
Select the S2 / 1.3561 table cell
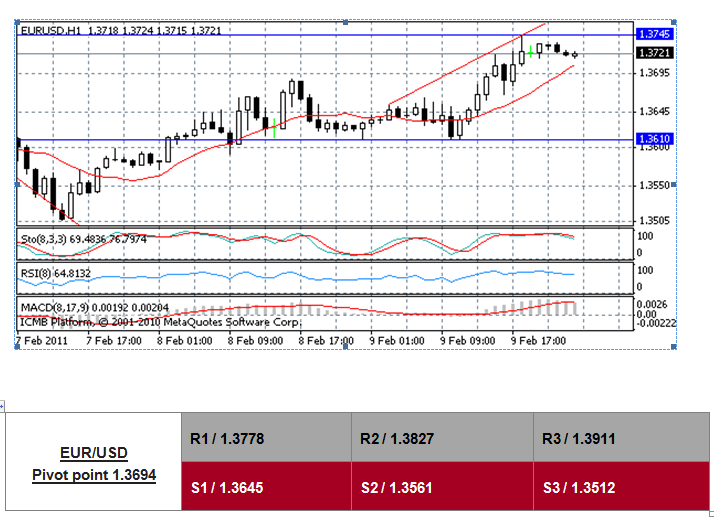coord(442,486)
